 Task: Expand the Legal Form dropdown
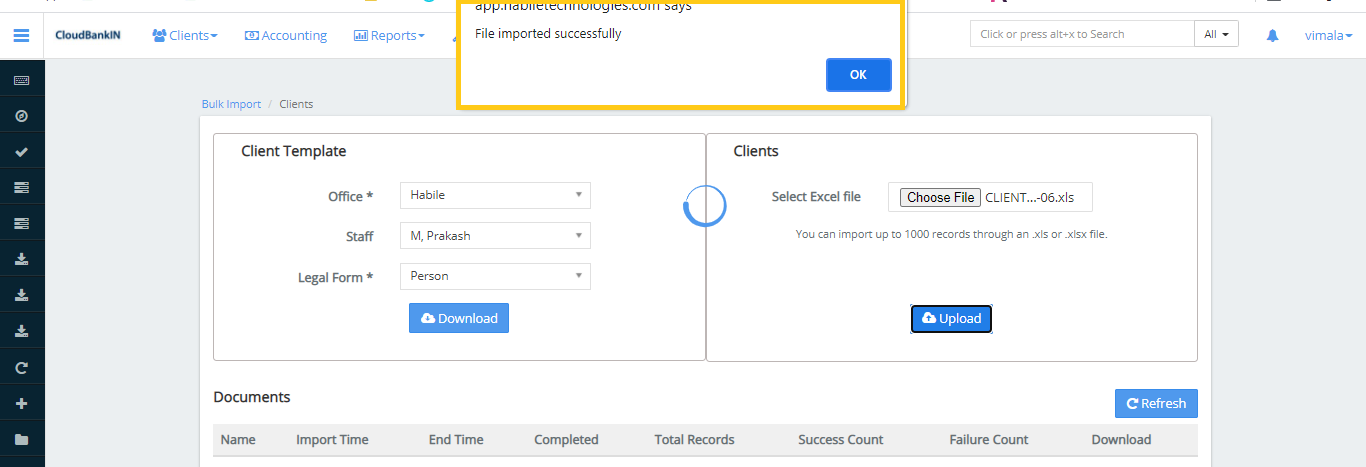[495, 276]
